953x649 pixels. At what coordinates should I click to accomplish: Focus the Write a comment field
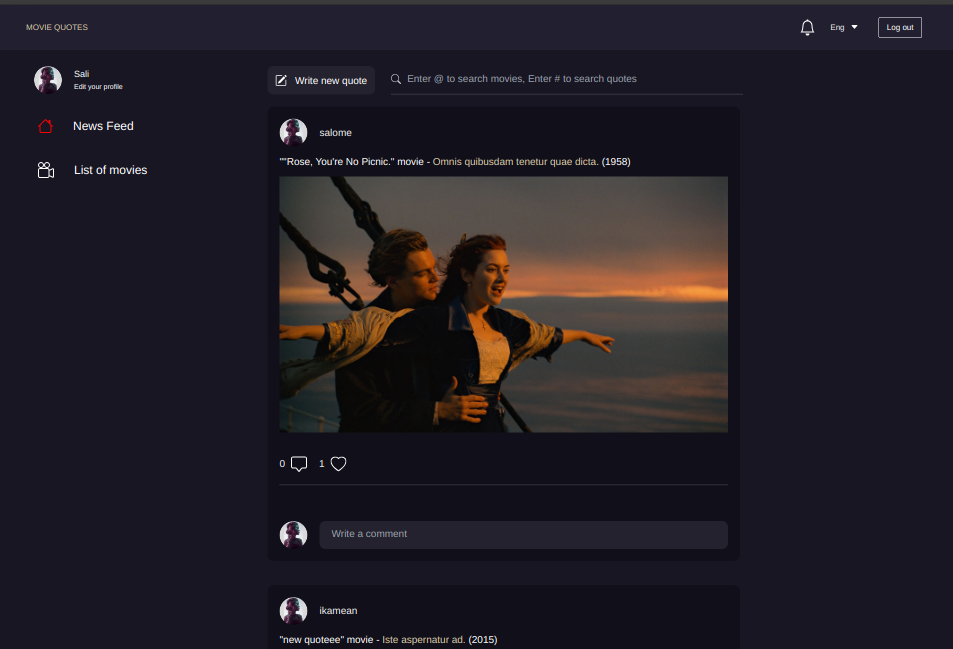click(x=523, y=534)
